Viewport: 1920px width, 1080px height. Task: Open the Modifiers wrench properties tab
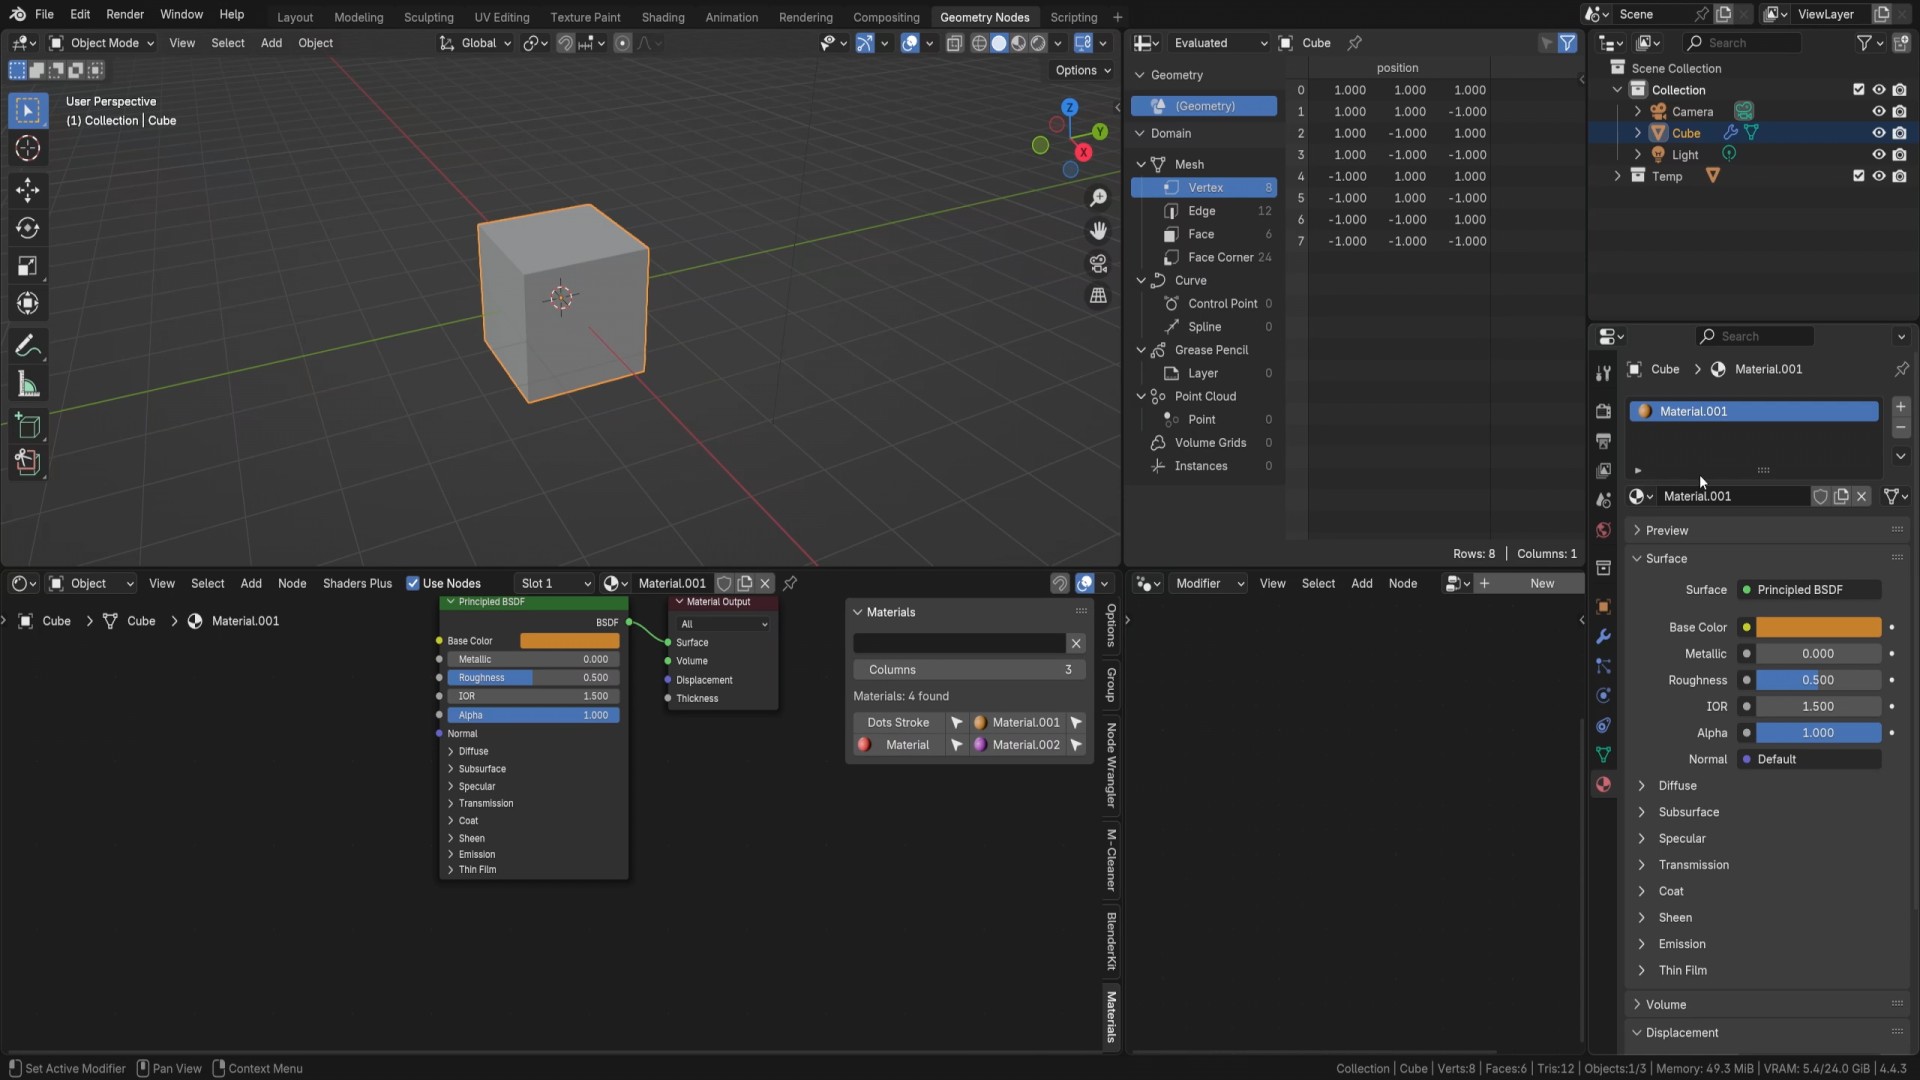point(1603,636)
